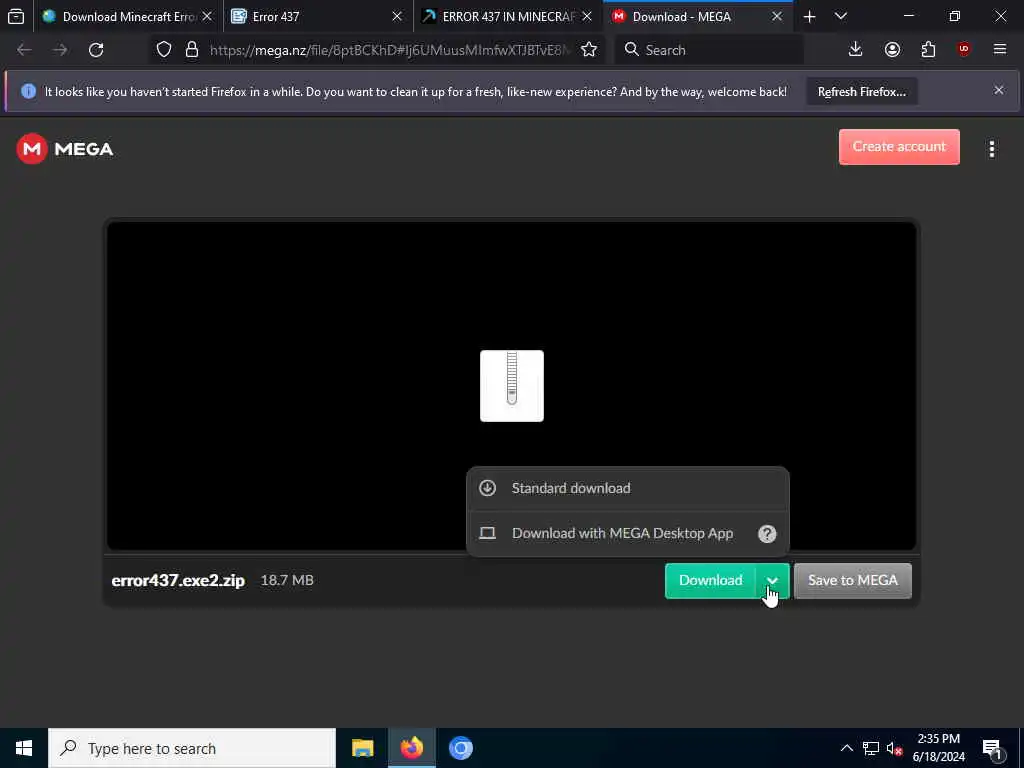Go forward one page
The width and height of the screenshot is (1024, 768).
coord(60,50)
